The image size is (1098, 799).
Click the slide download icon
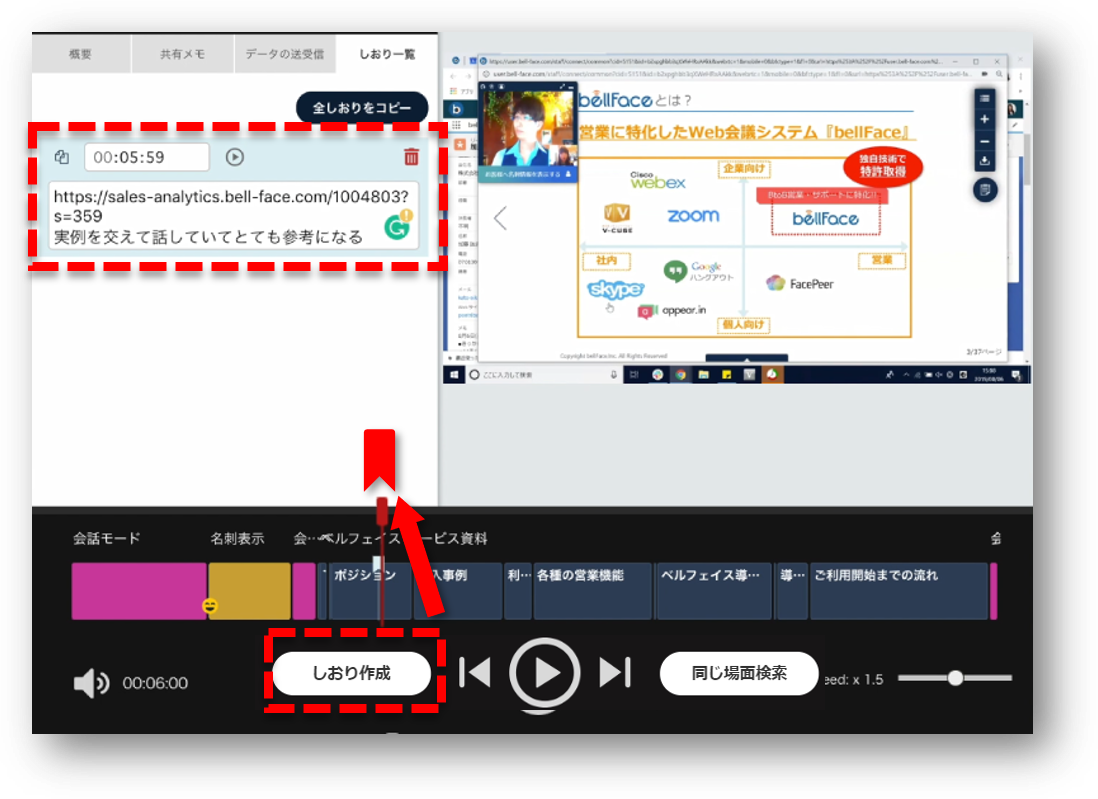[984, 161]
